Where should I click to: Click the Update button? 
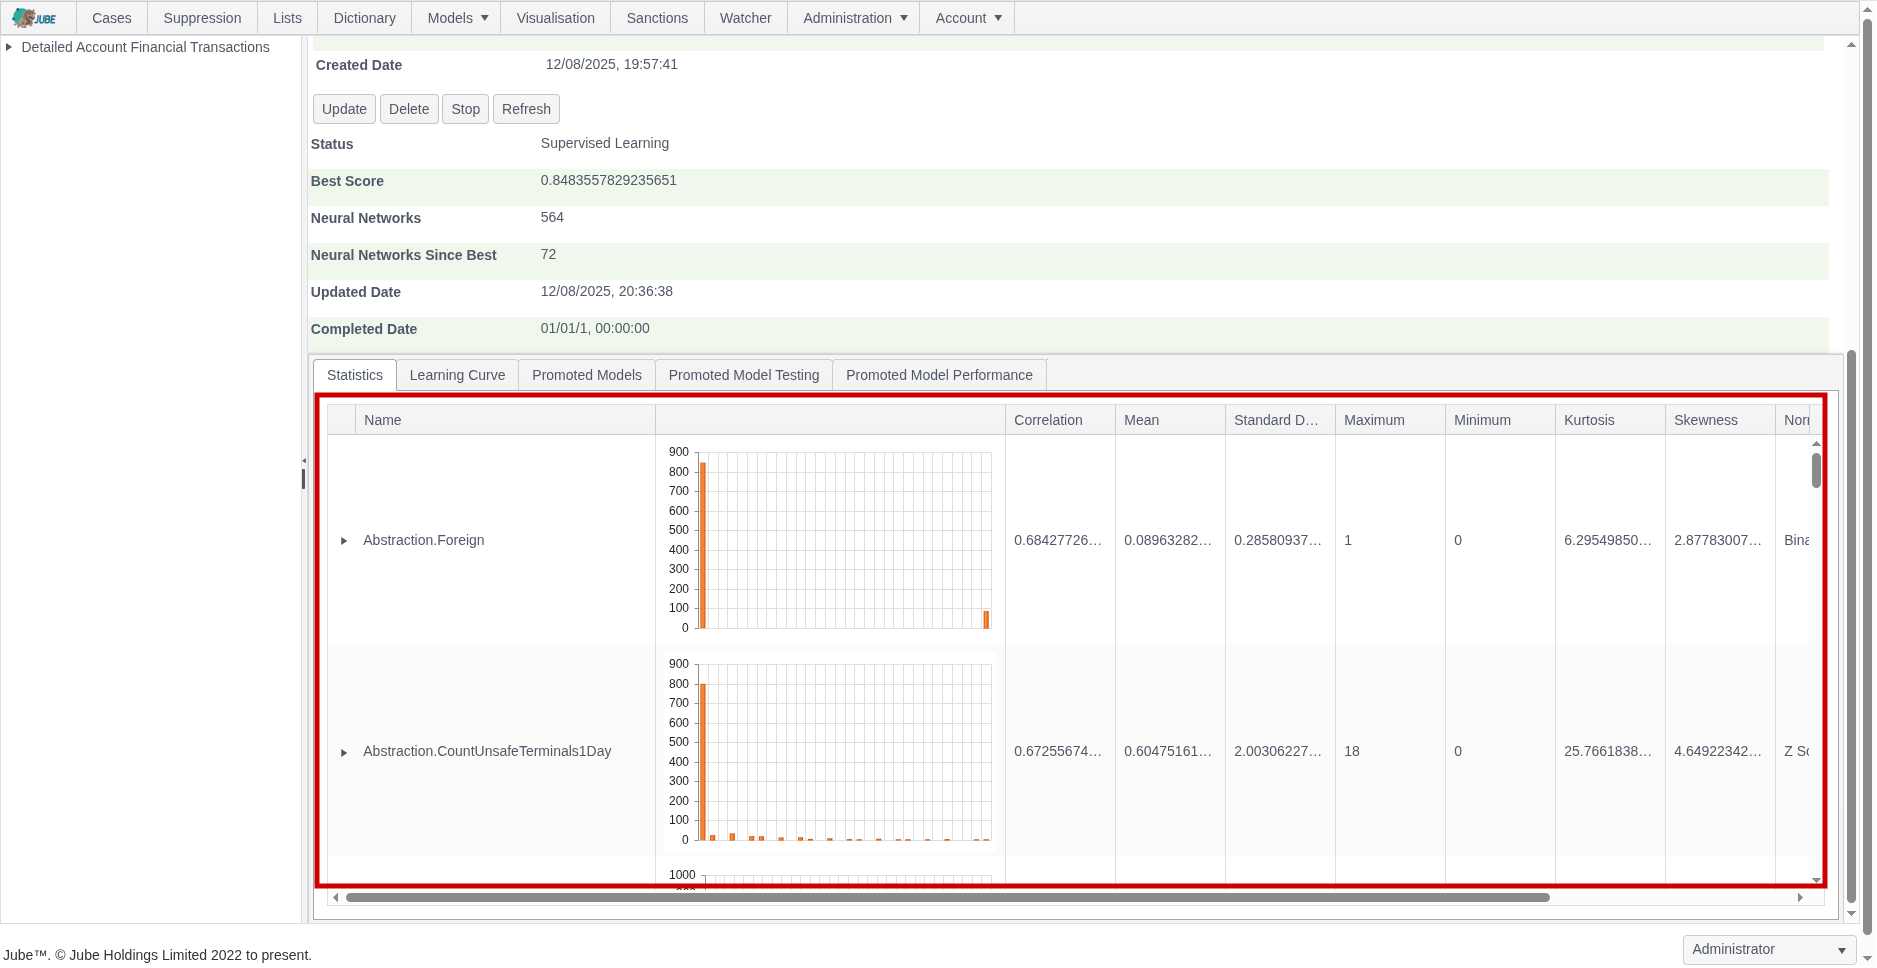coord(344,109)
